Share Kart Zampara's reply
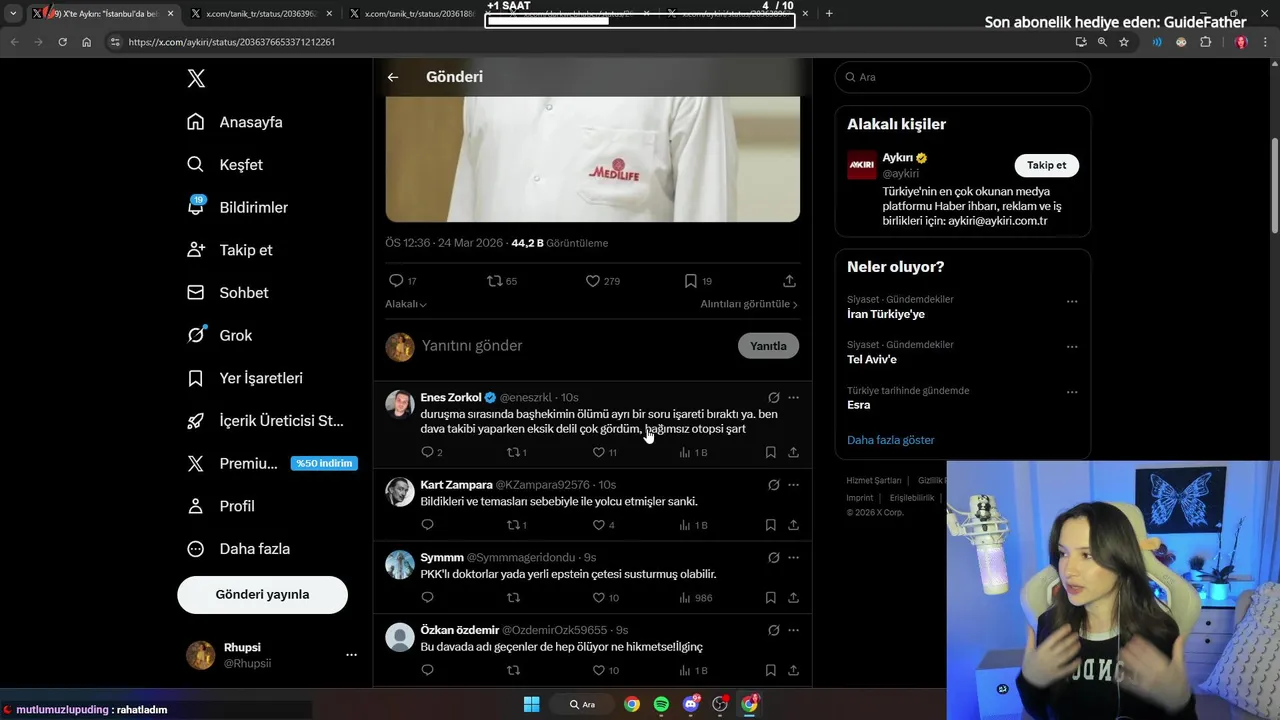The width and height of the screenshot is (1280, 720). coord(793,525)
